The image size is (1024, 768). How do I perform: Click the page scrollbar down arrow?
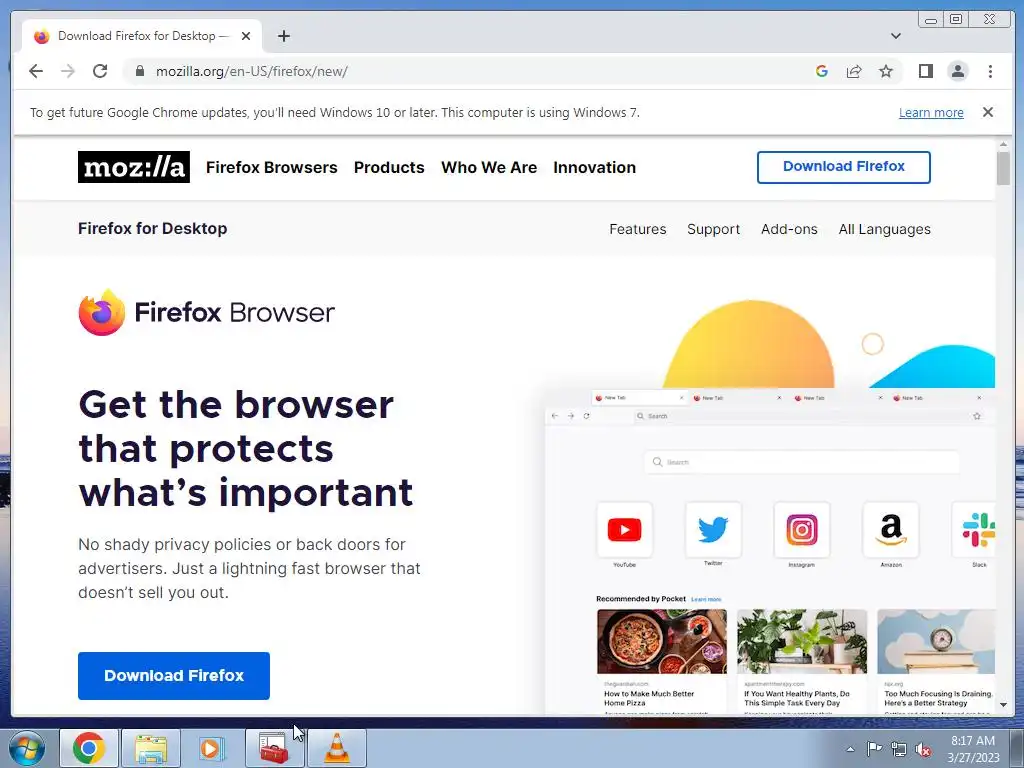pyautogui.click(x=1004, y=705)
